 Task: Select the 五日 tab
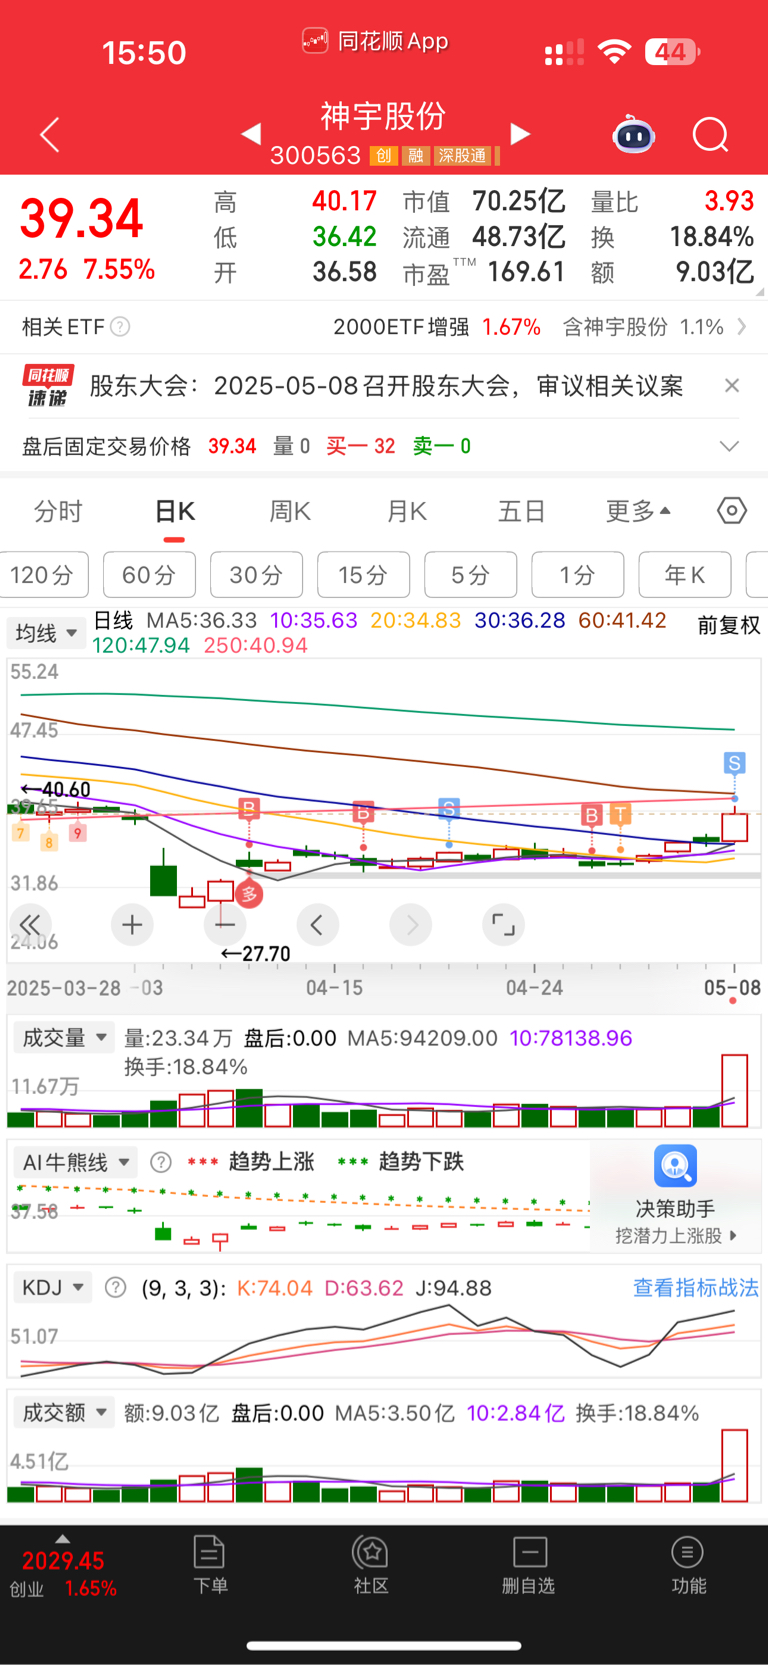[x=522, y=511]
